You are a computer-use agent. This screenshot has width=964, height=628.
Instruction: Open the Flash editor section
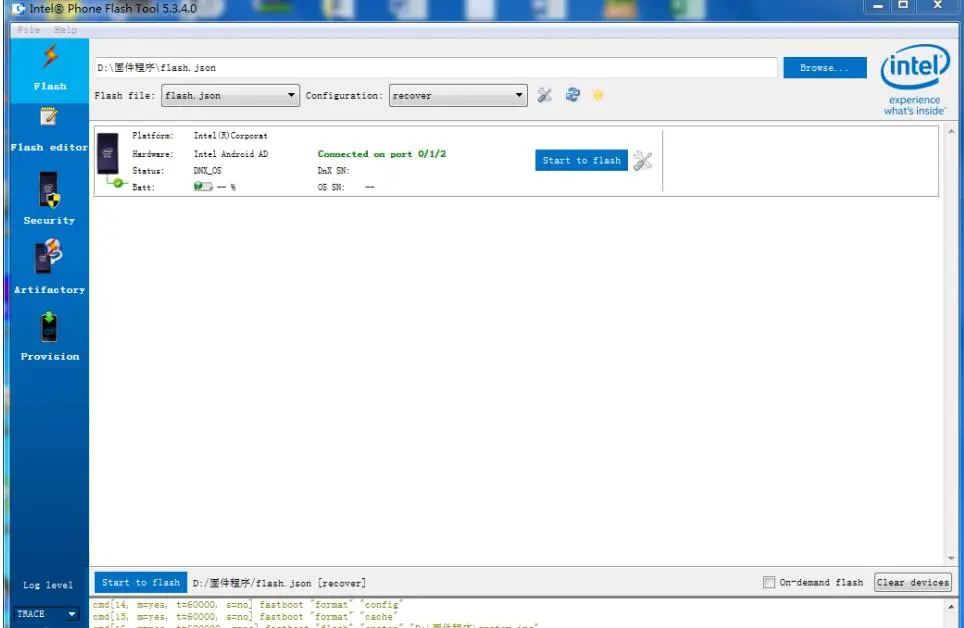pyautogui.click(x=49, y=129)
